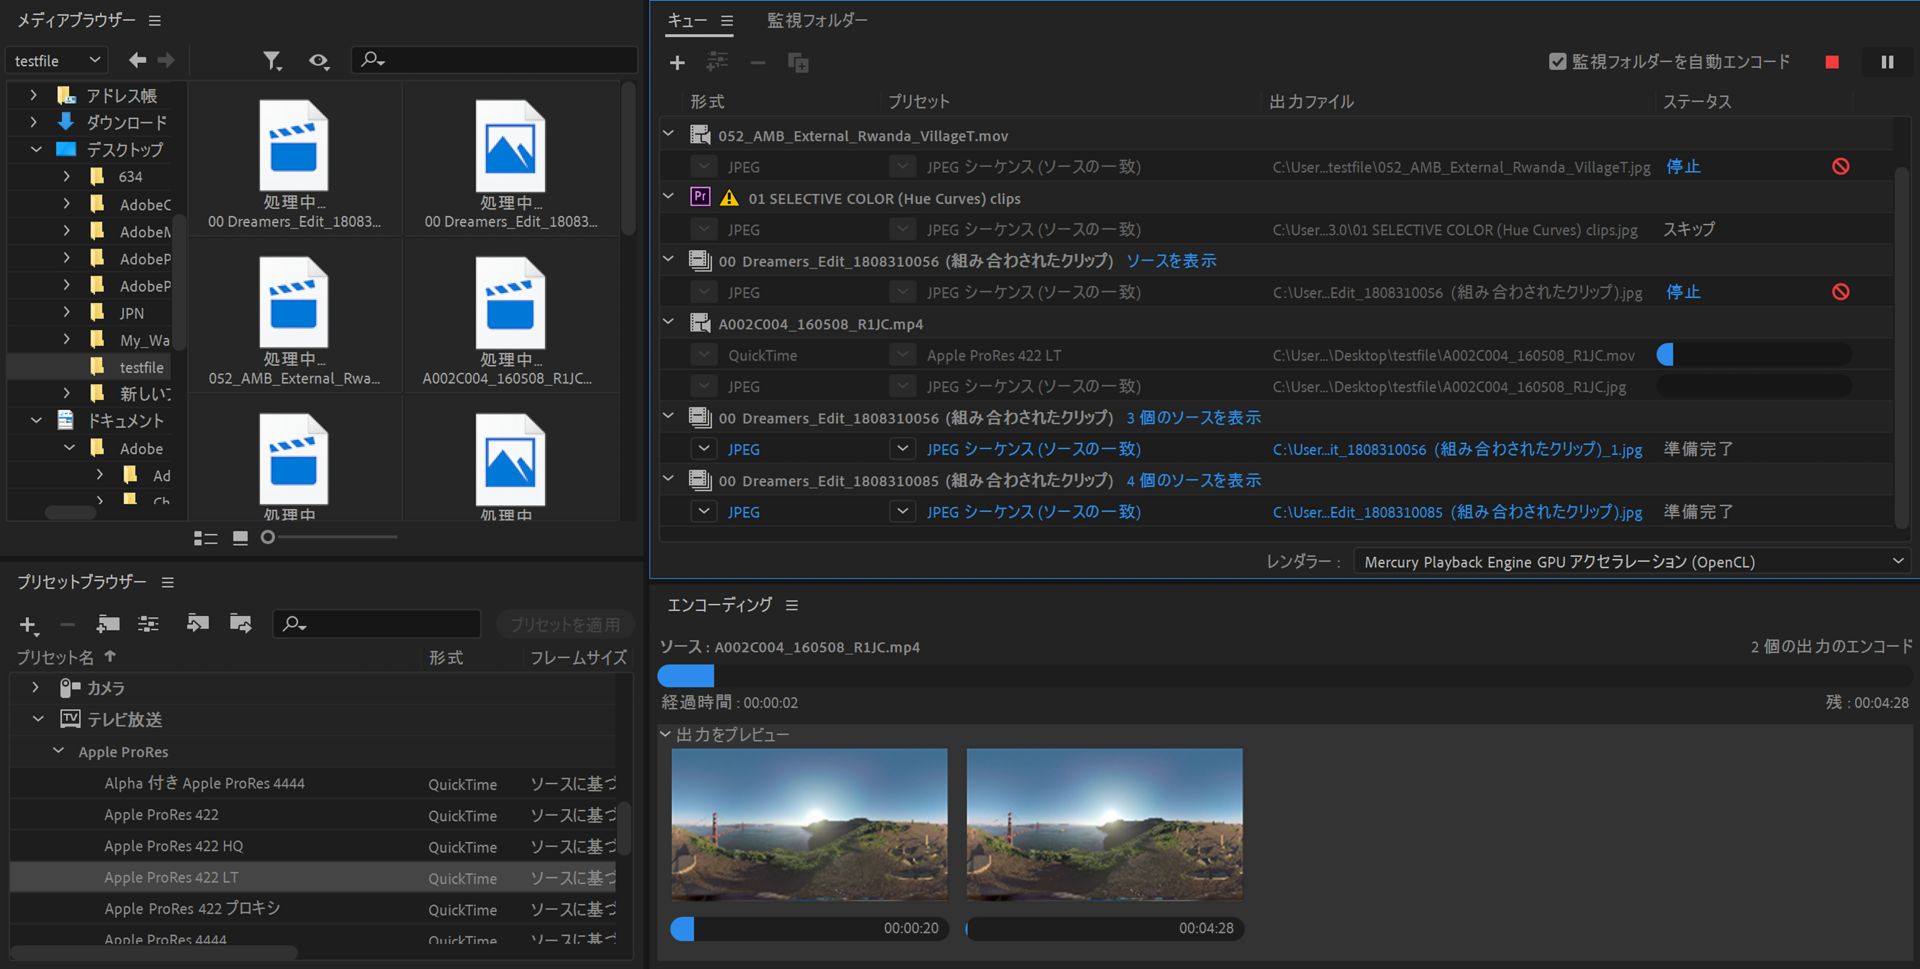Viewport: 1920px width, 969px height.
Task: Open the testfile location dropdown
Action: (x=56, y=61)
